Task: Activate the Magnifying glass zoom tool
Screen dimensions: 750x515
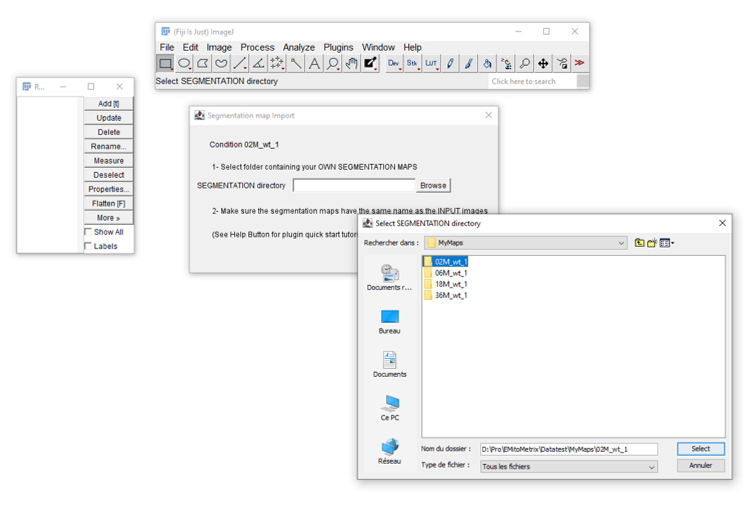Action: tap(333, 63)
